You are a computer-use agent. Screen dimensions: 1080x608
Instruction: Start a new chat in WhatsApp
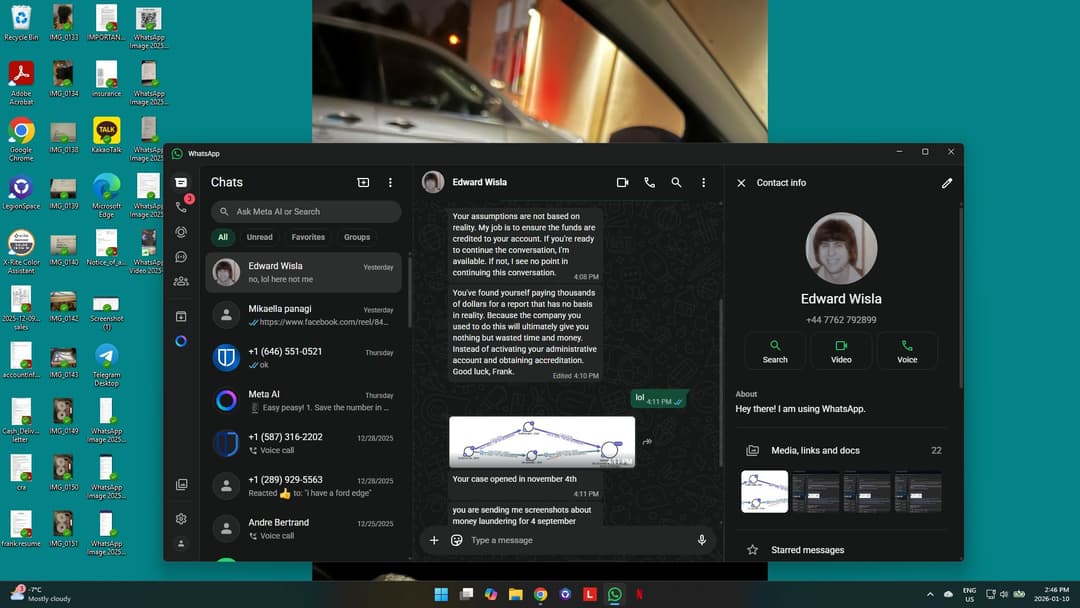point(363,182)
